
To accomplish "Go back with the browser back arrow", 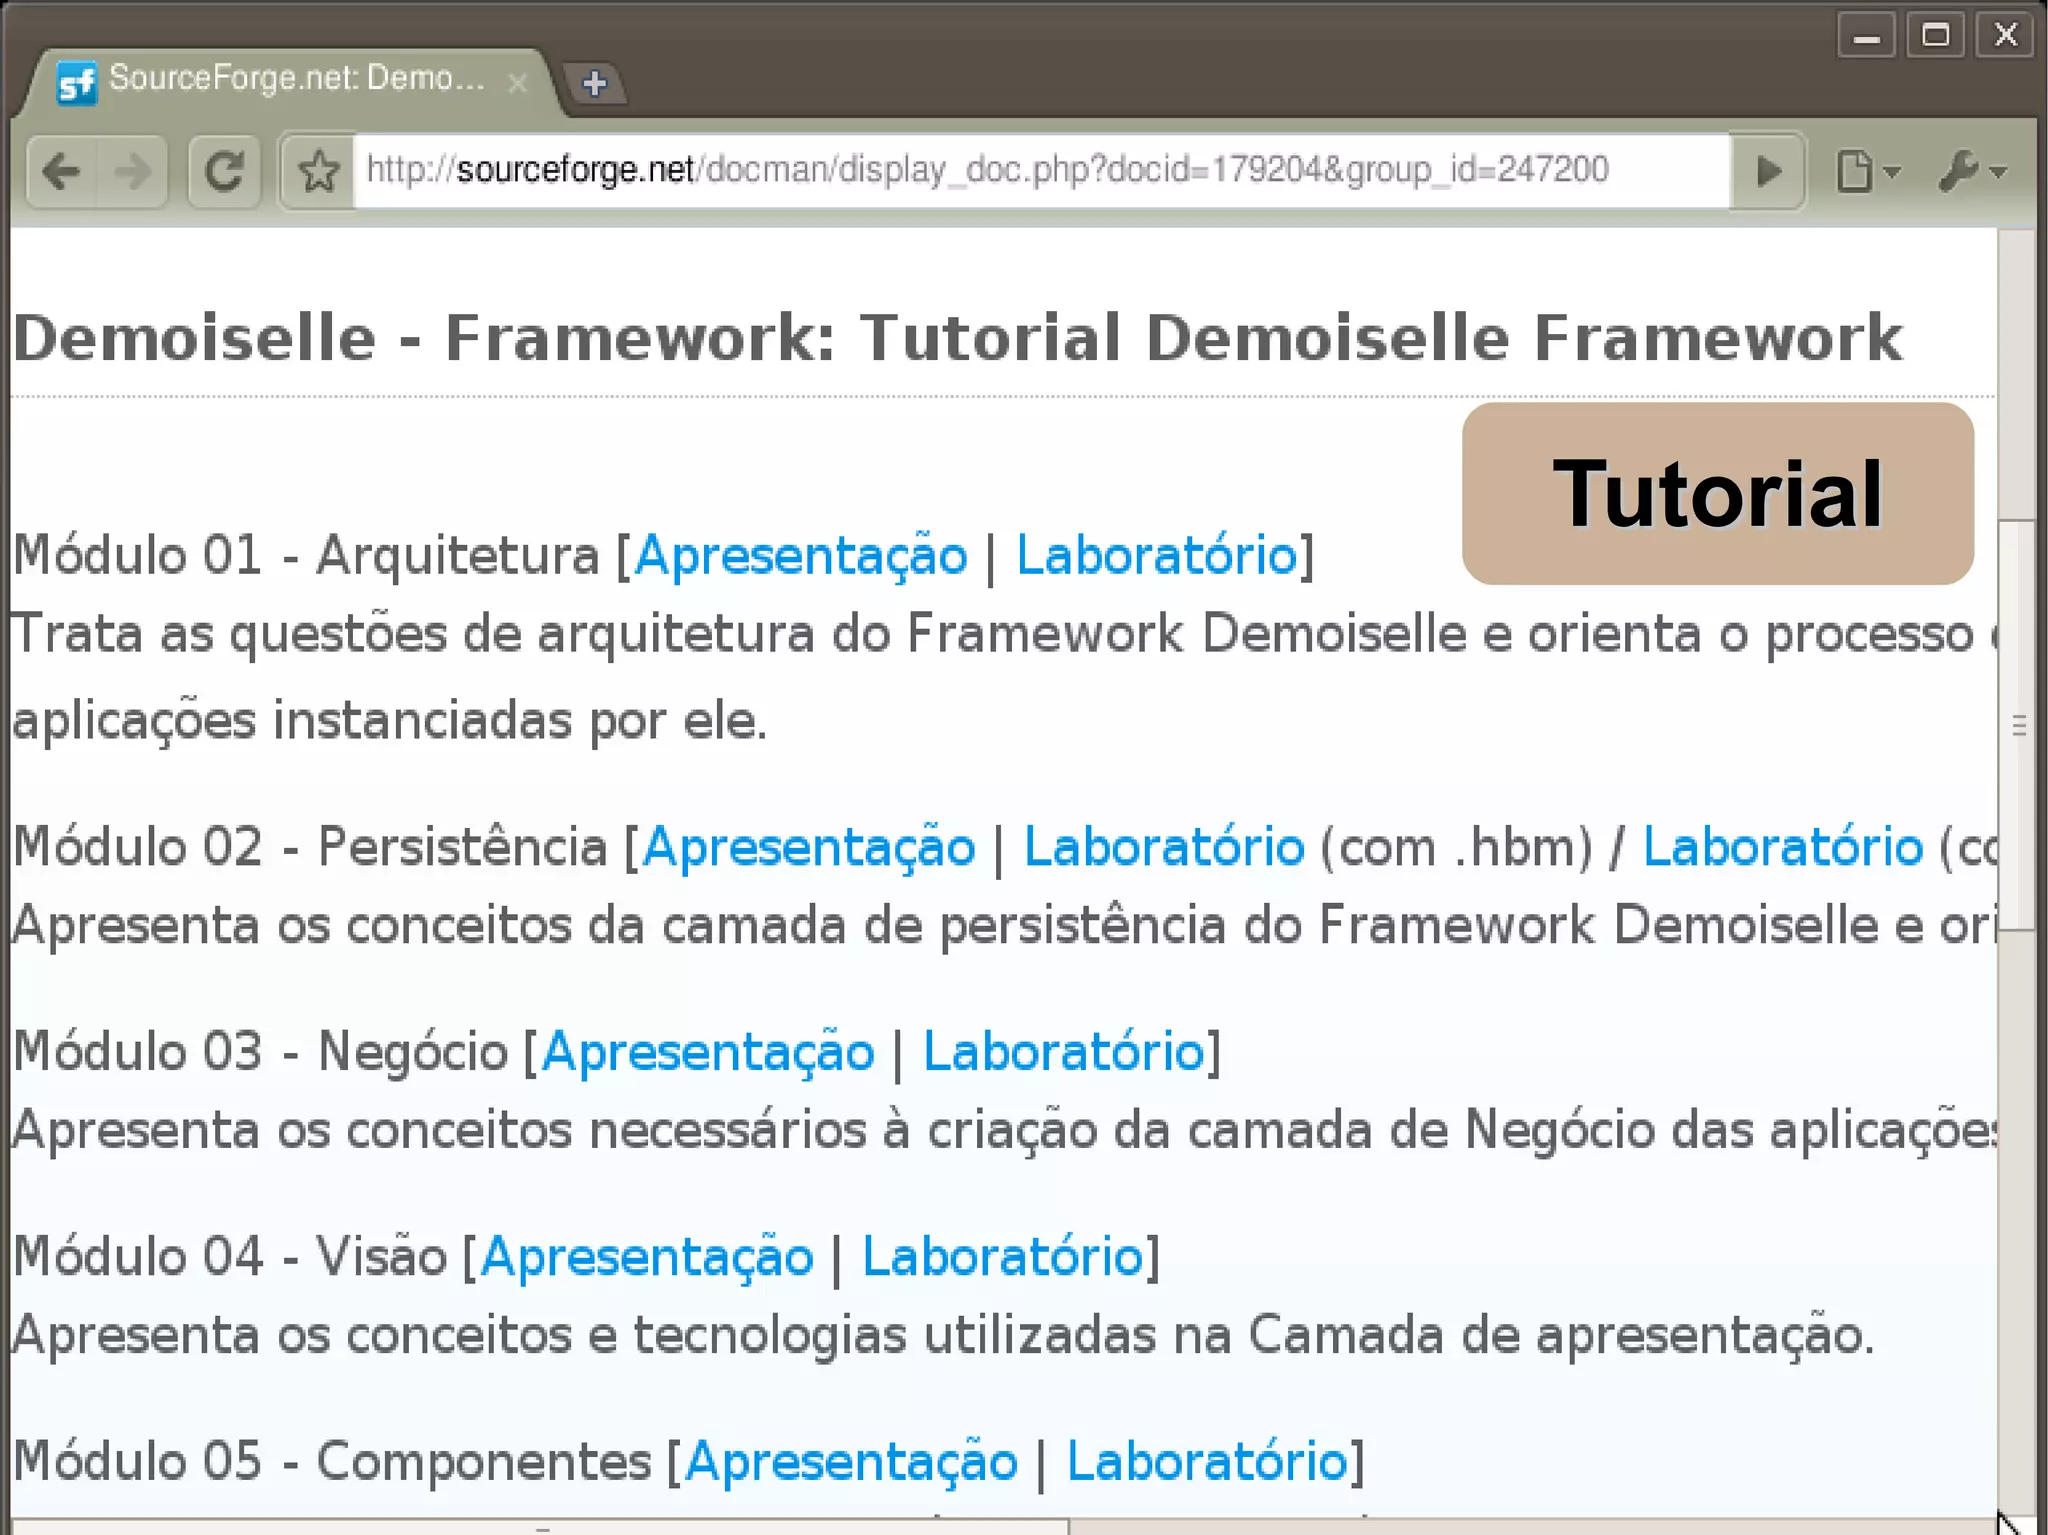I will pos(62,172).
